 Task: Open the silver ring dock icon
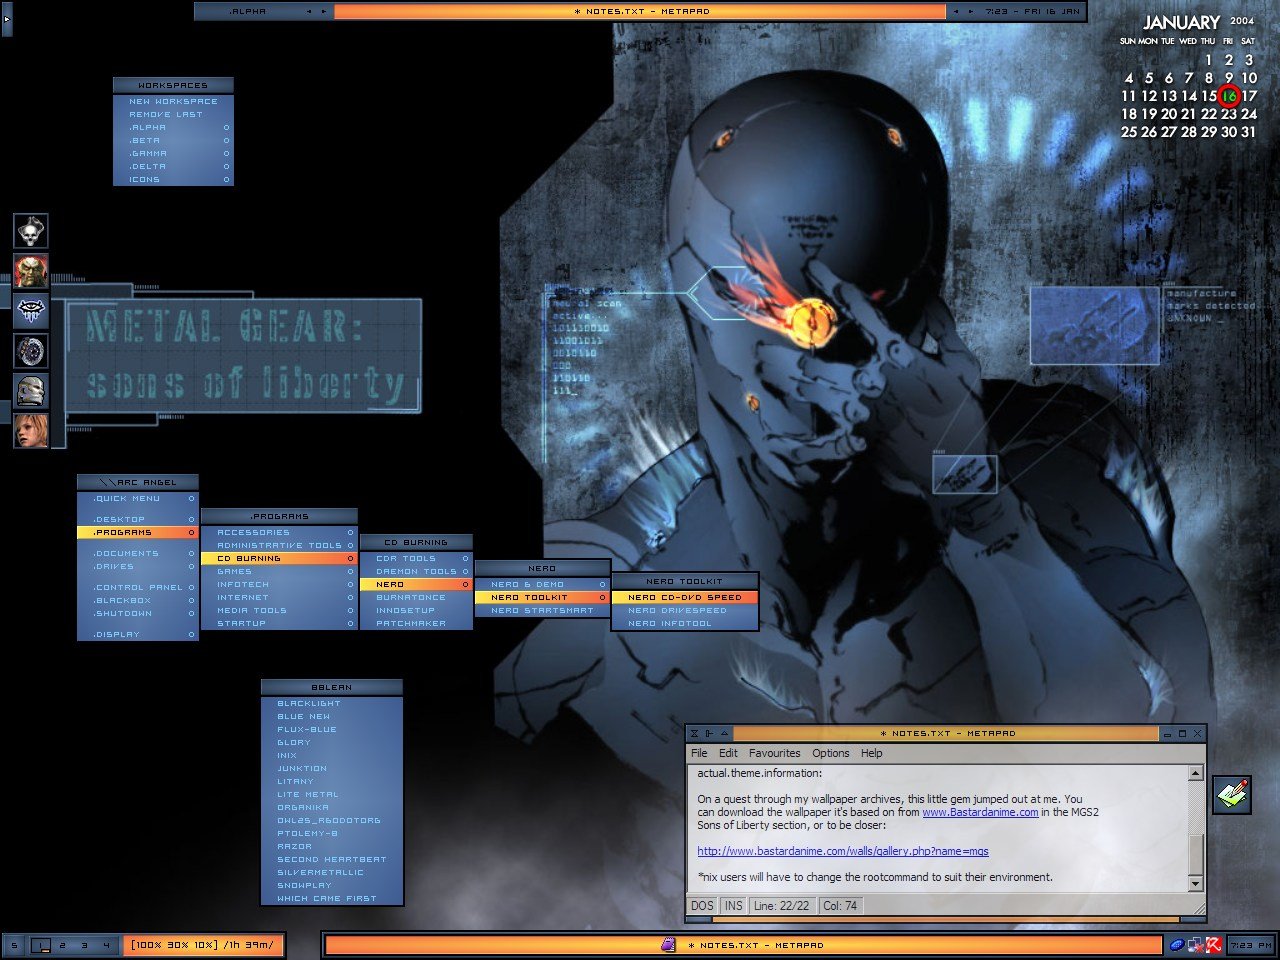pyautogui.click(x=31, y=351)
